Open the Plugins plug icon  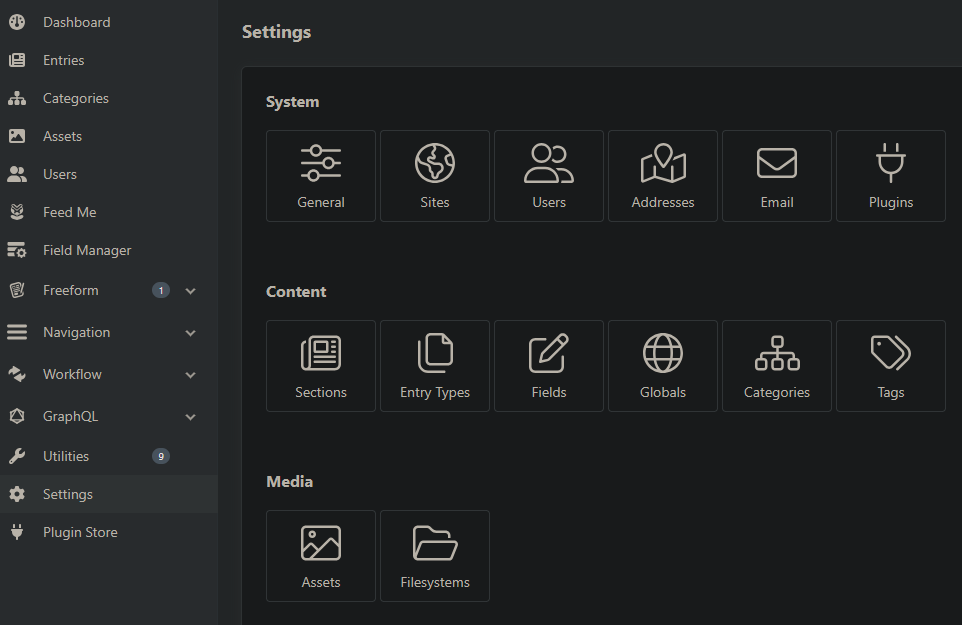coord(890,162)
